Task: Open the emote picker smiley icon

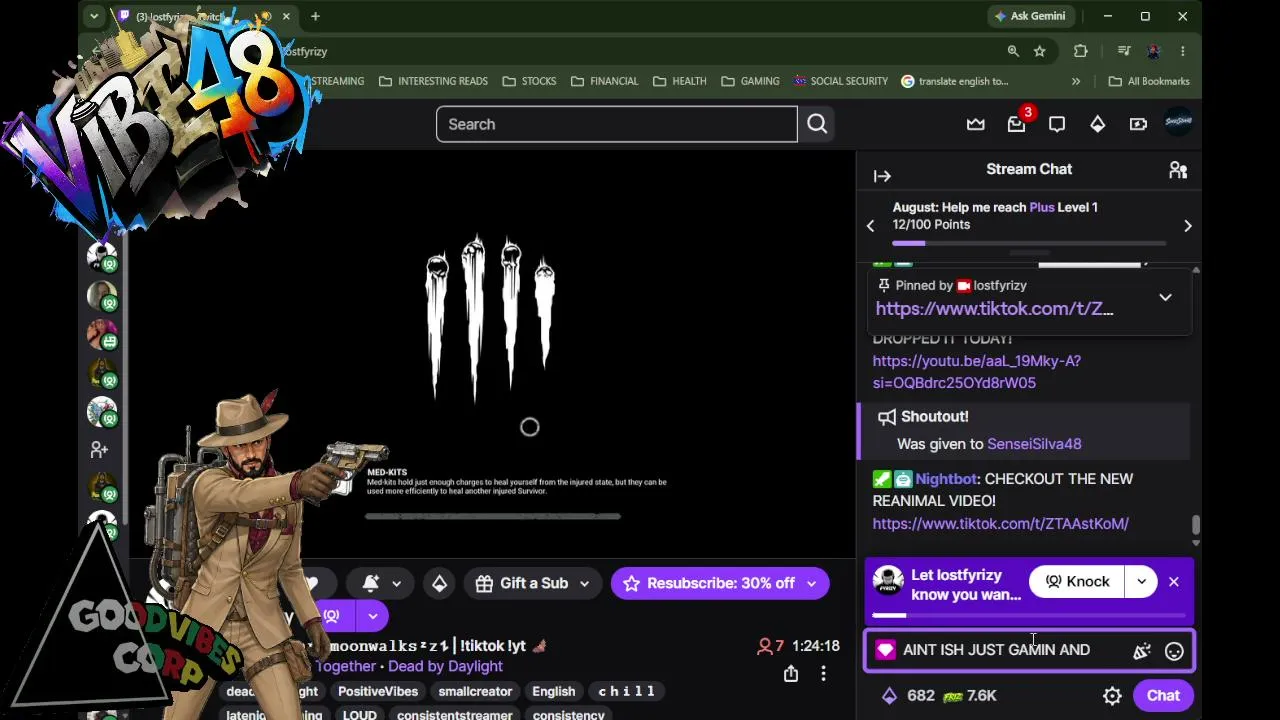Action: pyautogui.click(x=1174, y=651)
